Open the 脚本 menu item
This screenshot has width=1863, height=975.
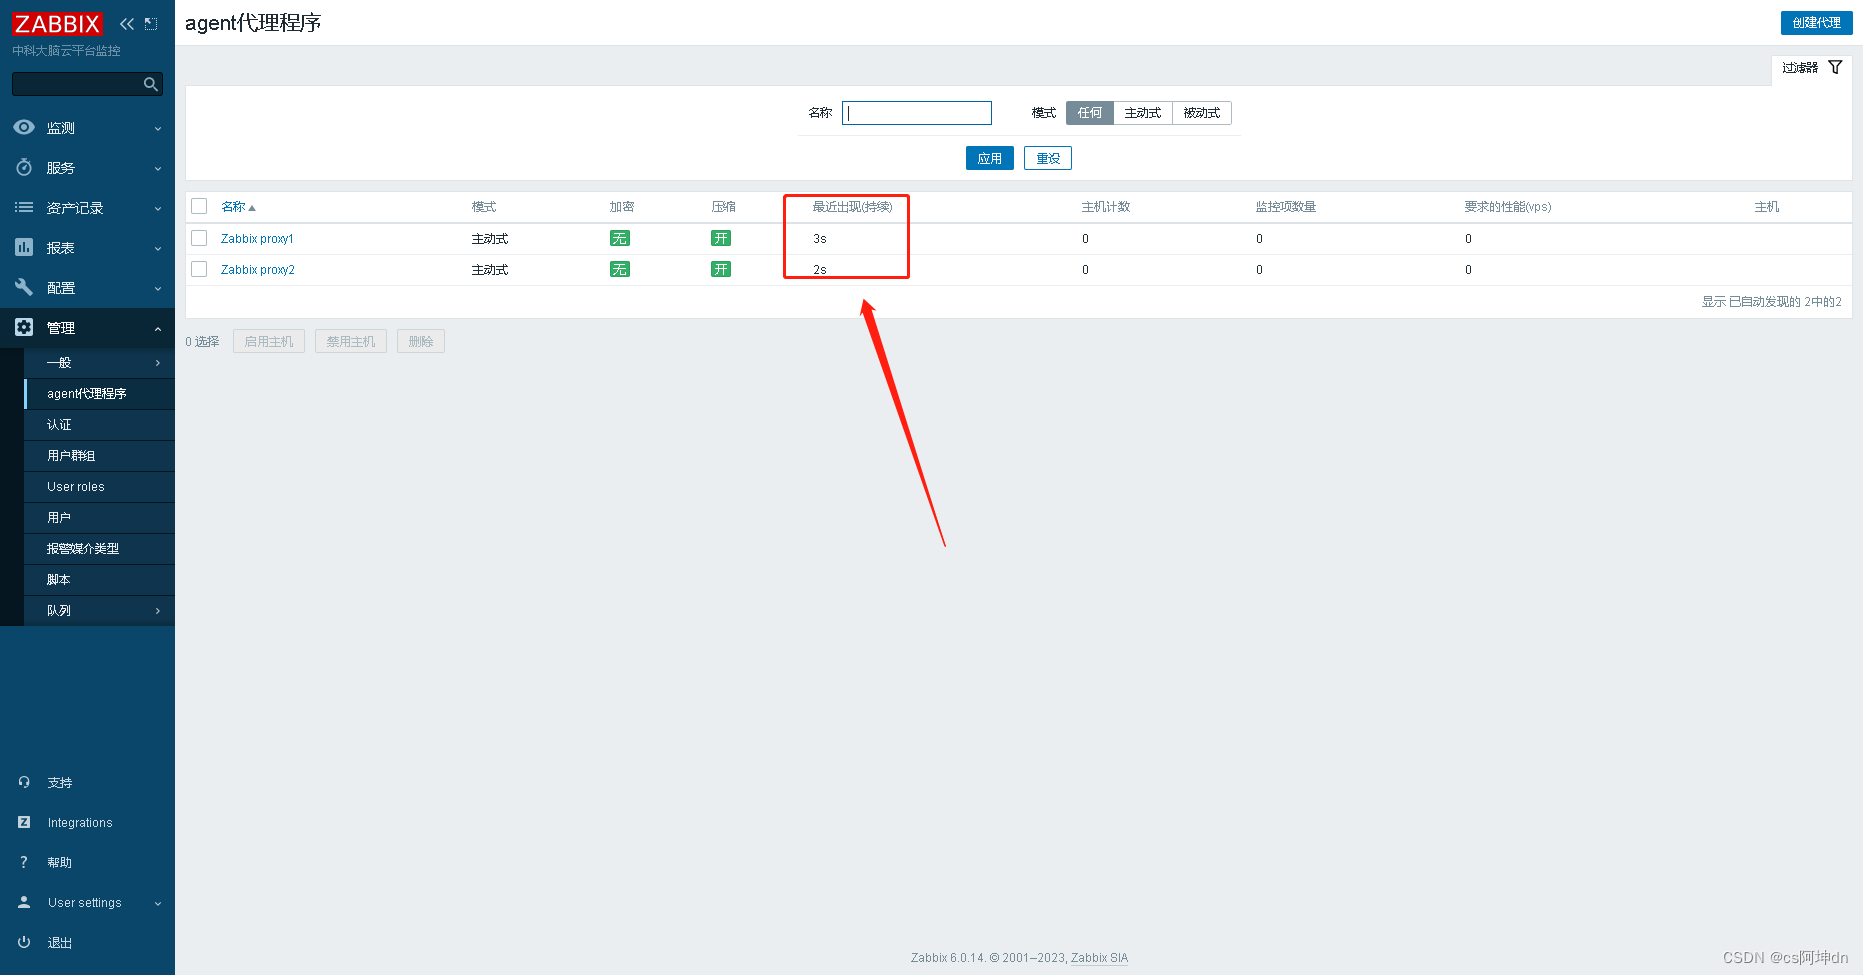pos(99,579)
